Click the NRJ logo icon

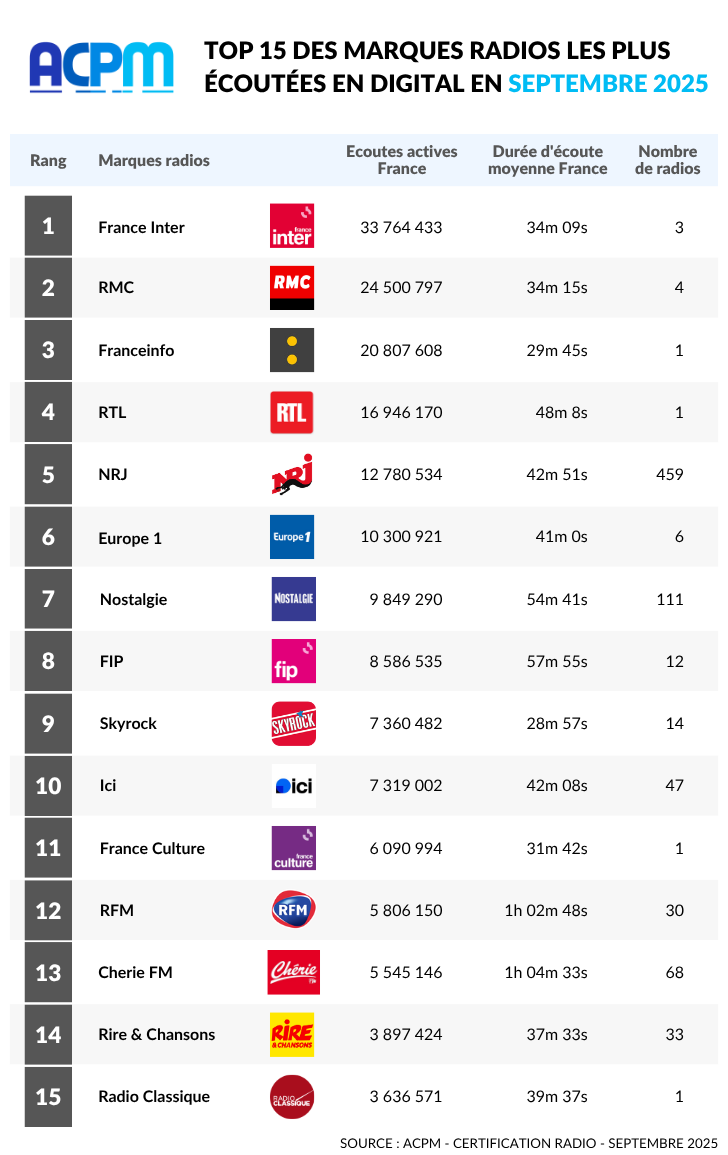293,474
